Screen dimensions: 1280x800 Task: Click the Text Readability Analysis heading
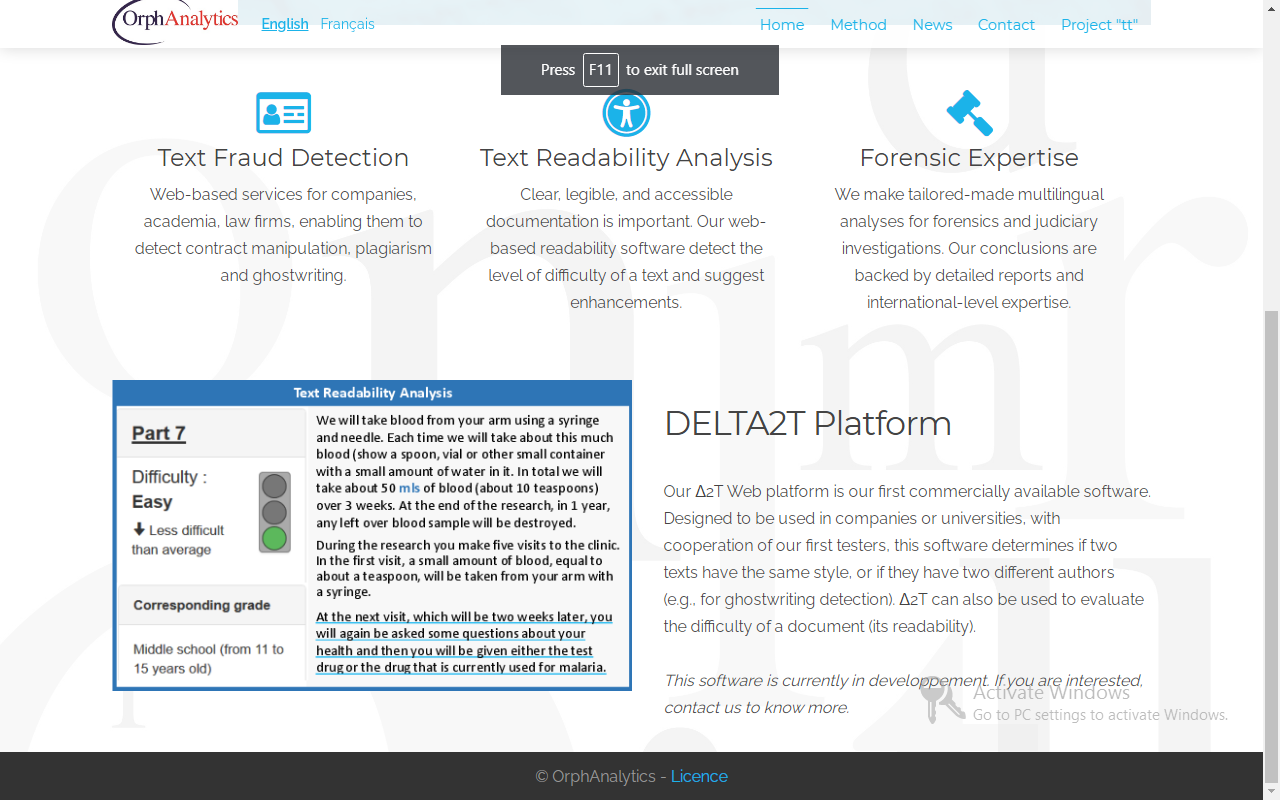tap(626, 157)
